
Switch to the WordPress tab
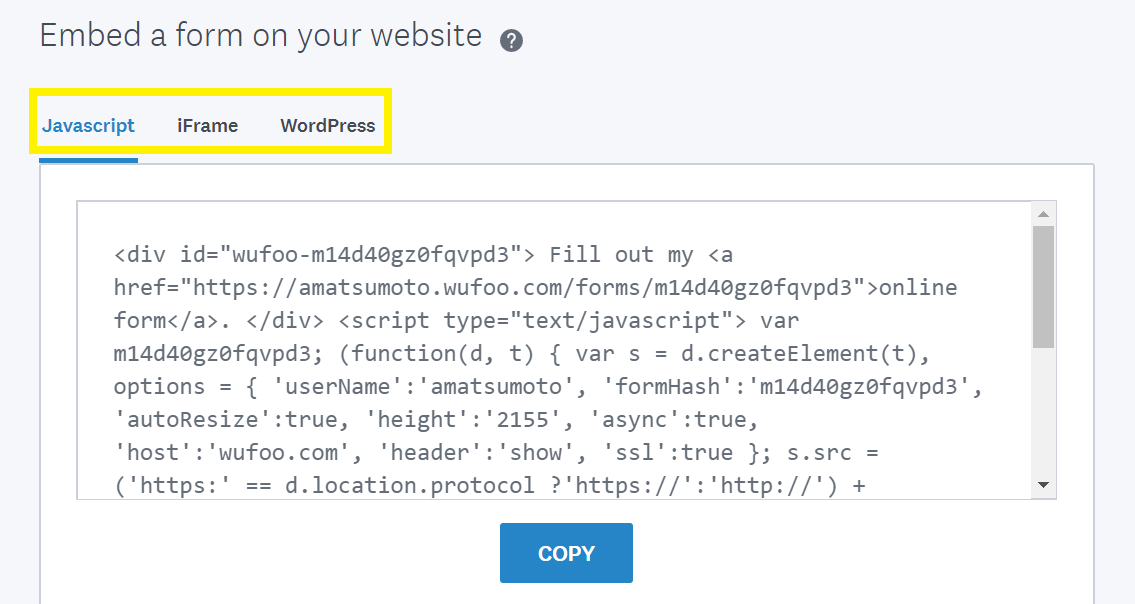pos(327,125)
